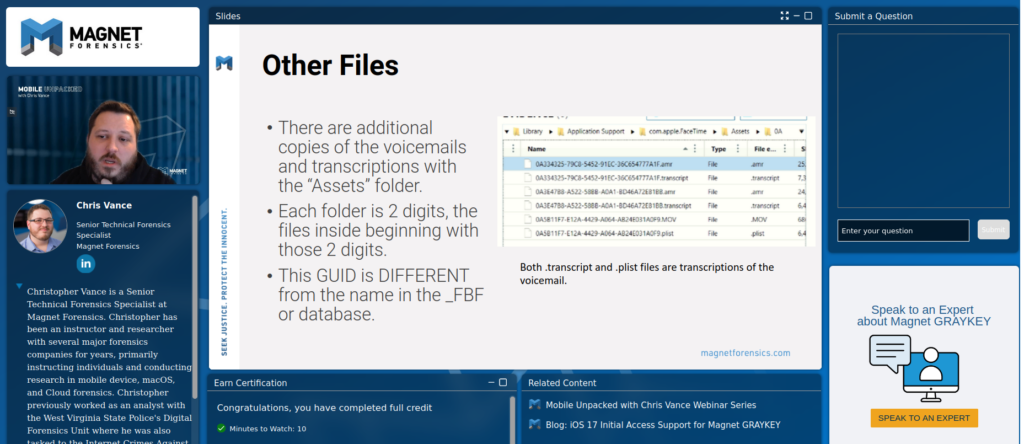This screenshot has width=1024, height=444.
Task: Select the 0A5B11F7-...0F9.plist file name
Action: pyautogui.click(x=605, y=233)
